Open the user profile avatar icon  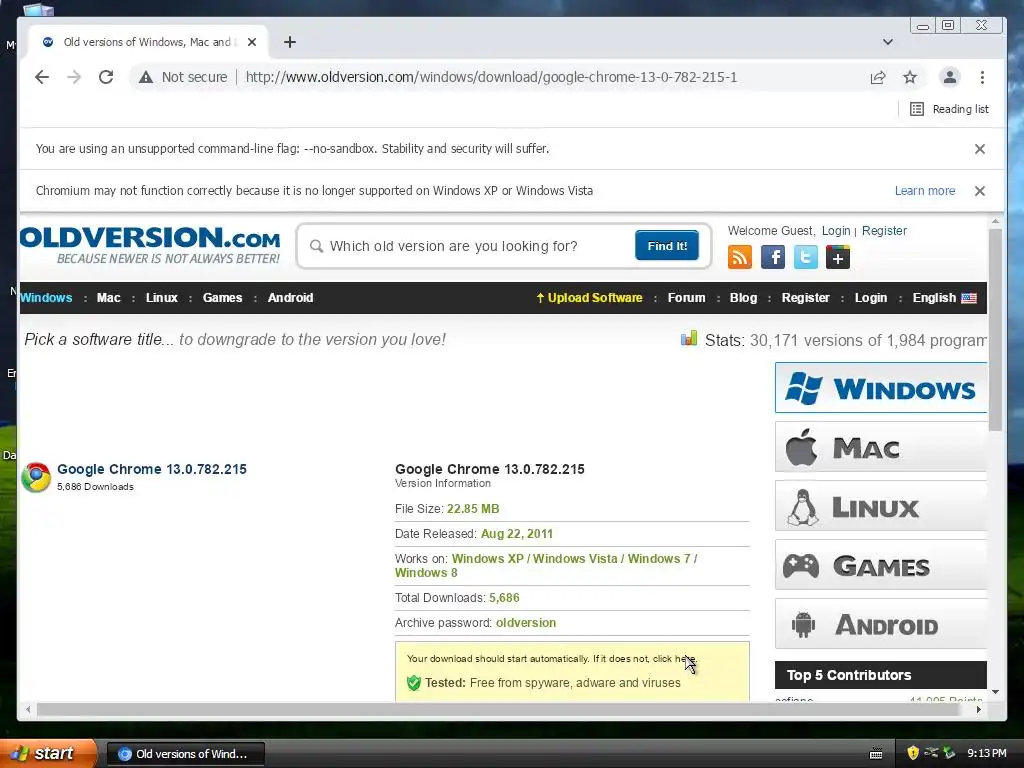click(x=950, y=77)
